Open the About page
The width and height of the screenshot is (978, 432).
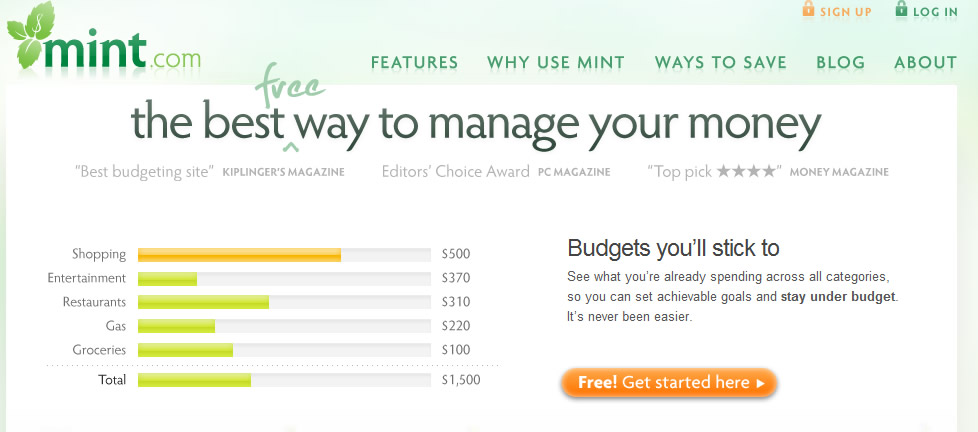925,63
